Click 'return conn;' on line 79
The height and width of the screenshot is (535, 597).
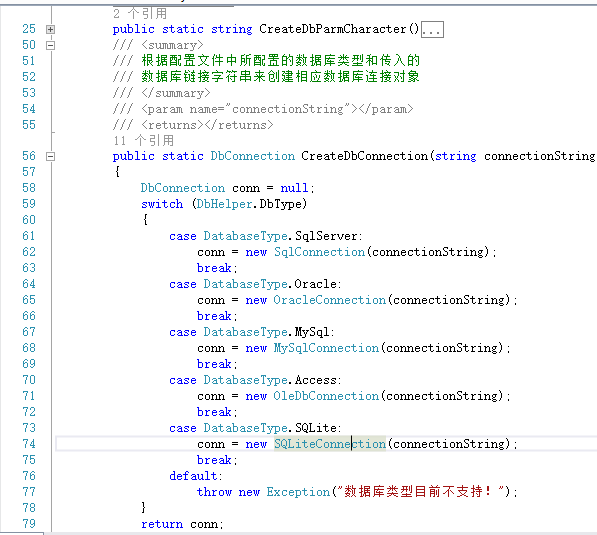coord(182,524)
